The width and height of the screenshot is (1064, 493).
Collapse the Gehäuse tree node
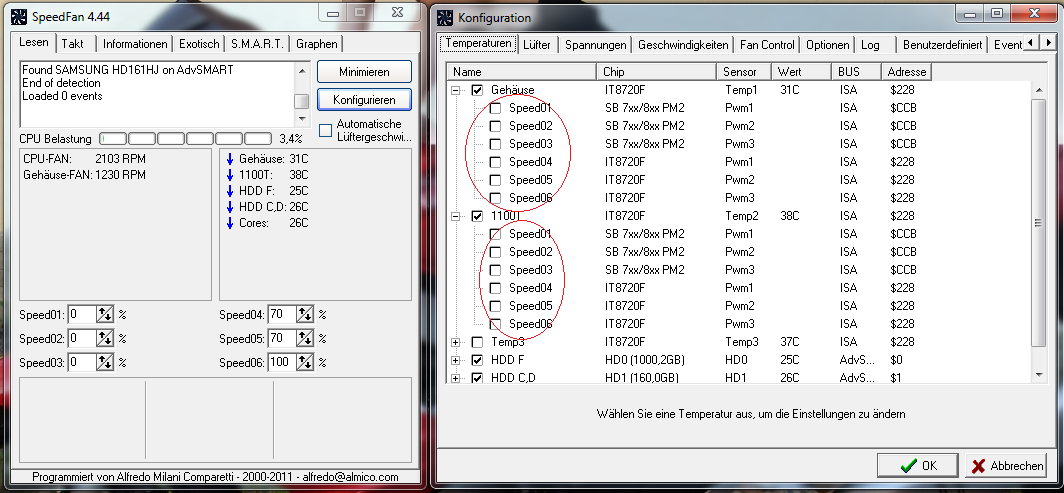455,90
